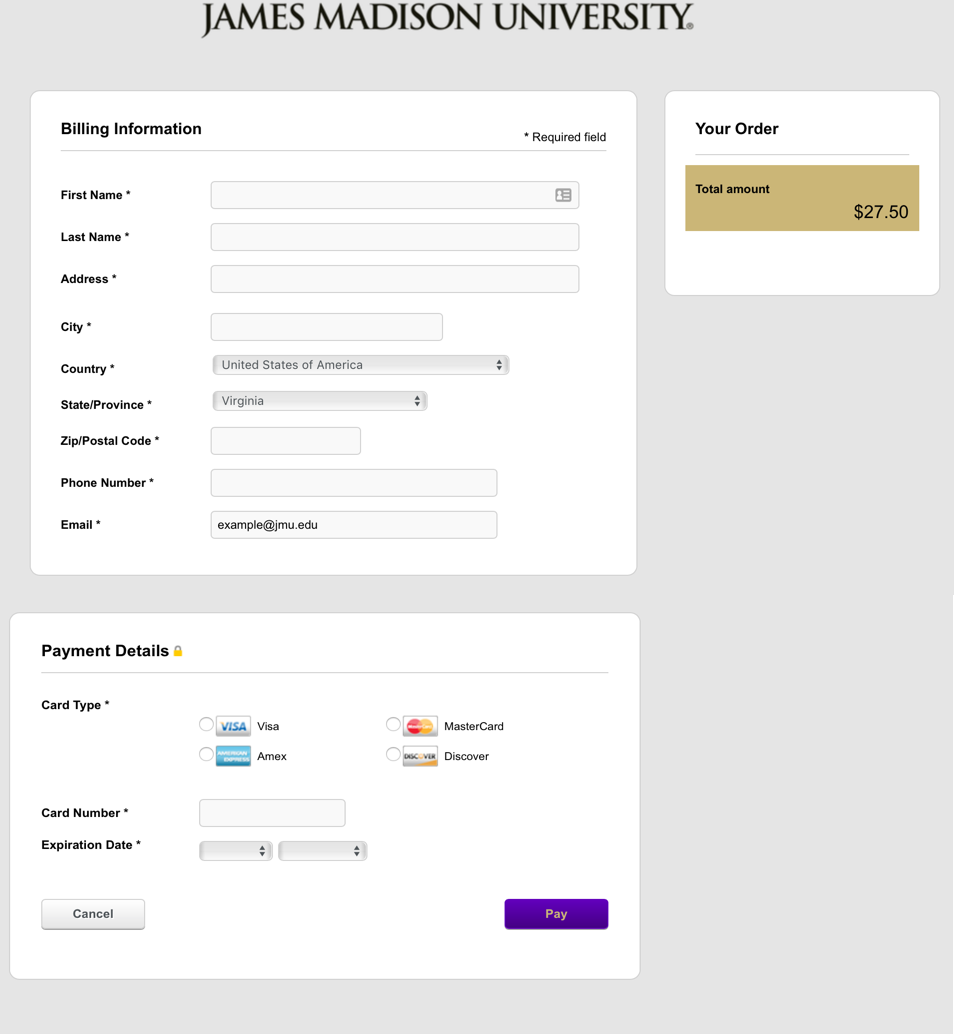Click the James Madison University logo
The width and height of the screenshot is (954, 1034).
(x=447, y=18)
